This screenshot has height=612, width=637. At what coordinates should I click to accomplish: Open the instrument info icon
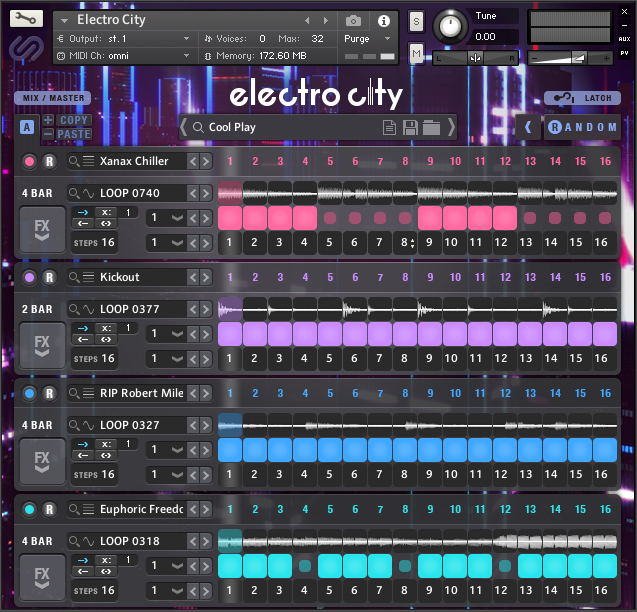(383, 21)
